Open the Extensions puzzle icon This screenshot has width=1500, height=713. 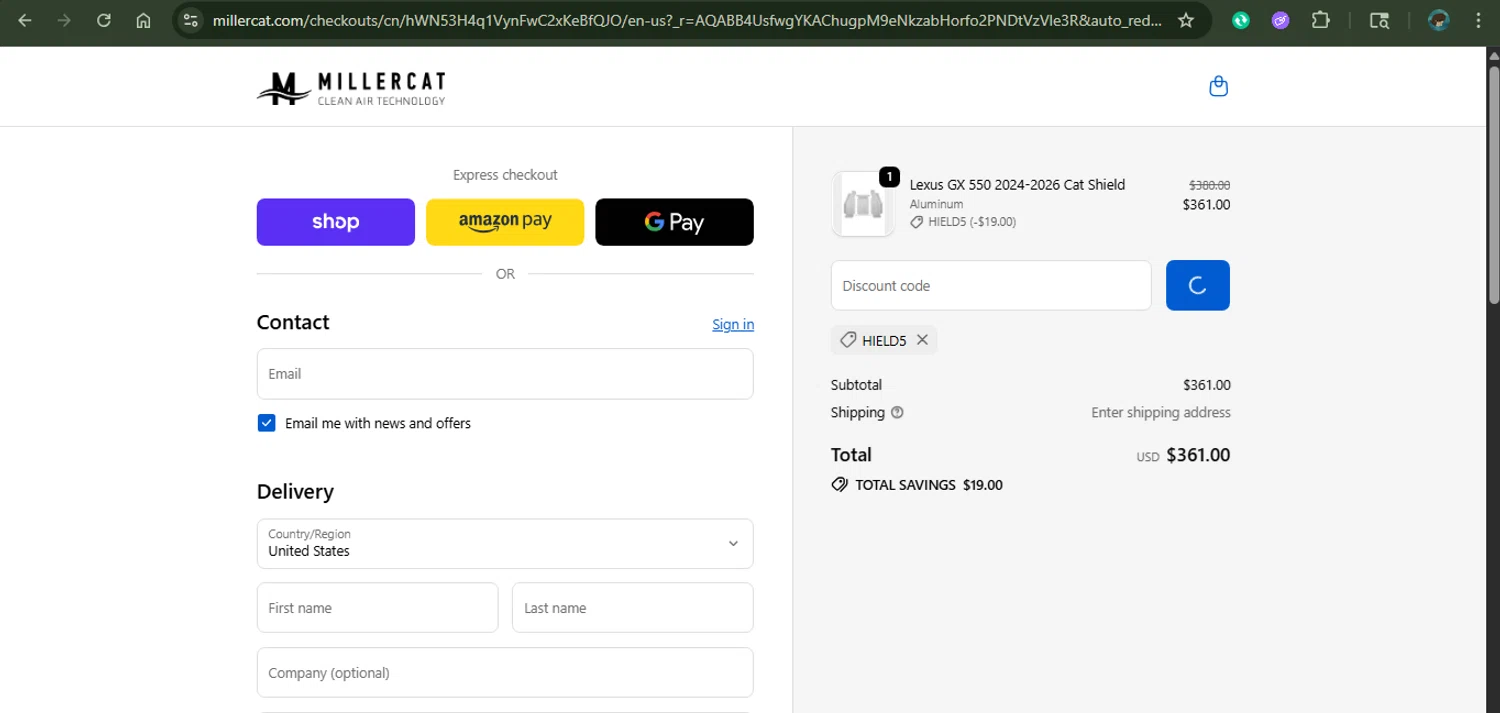point(1320,20)
